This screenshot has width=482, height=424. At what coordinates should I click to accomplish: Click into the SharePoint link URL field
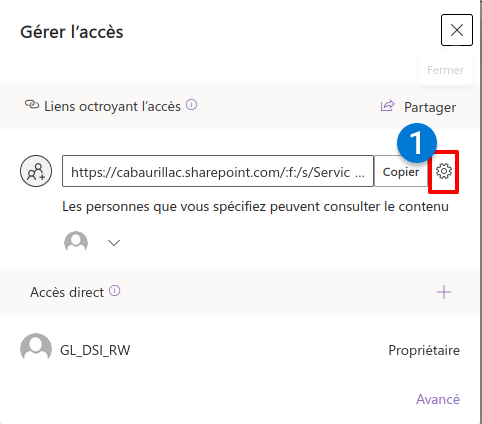click(218, 171)
